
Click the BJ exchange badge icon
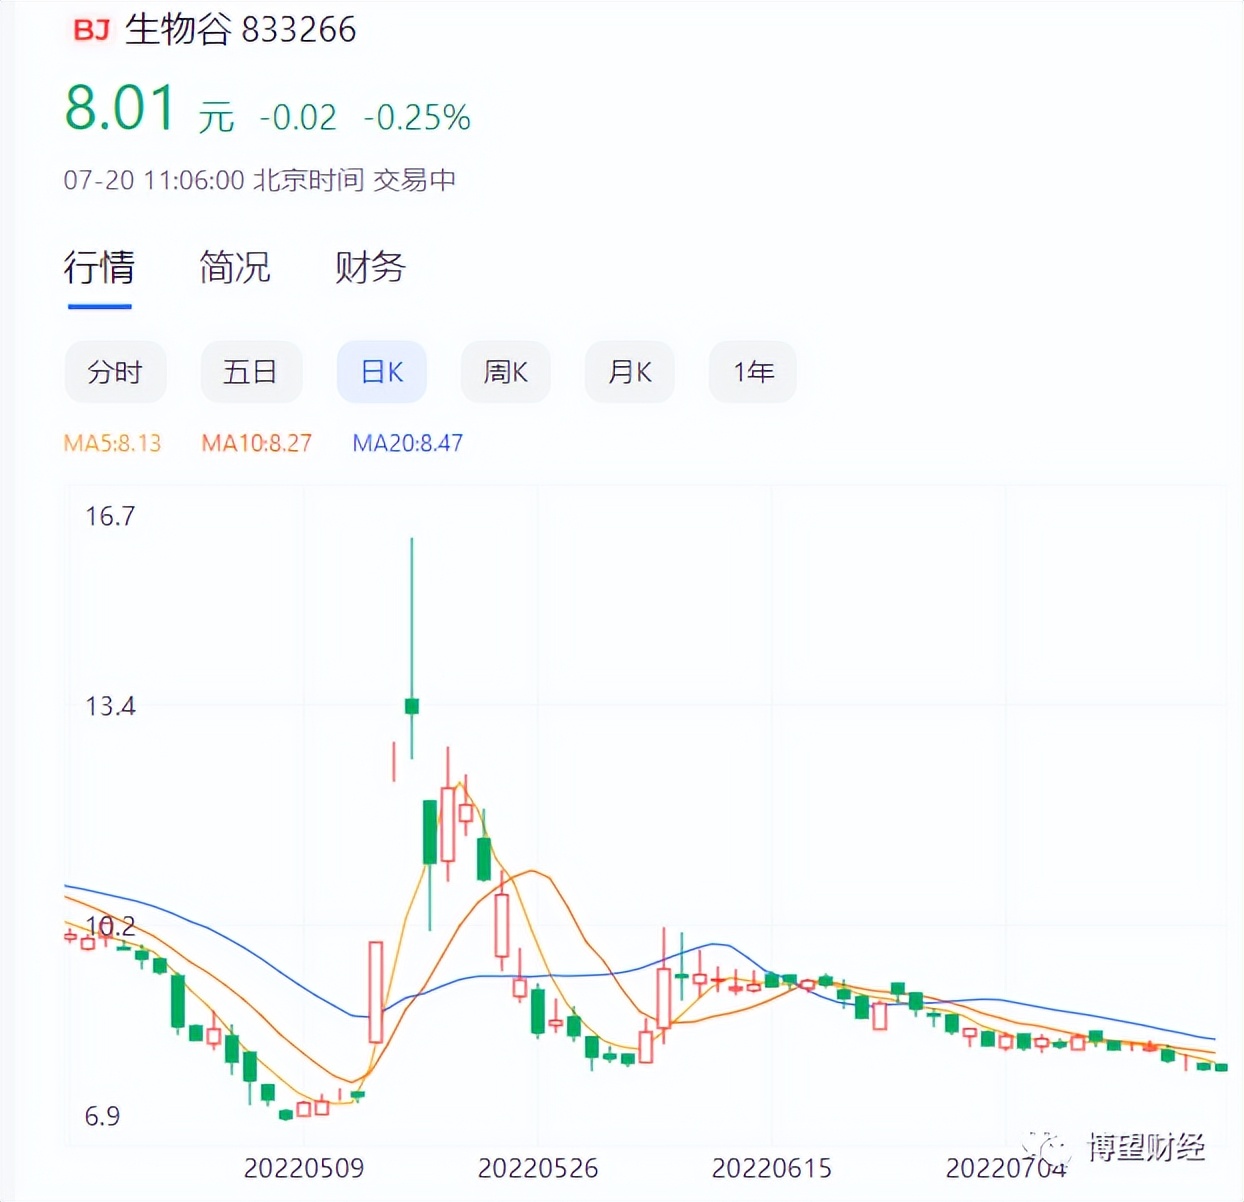tap(90, 30)
